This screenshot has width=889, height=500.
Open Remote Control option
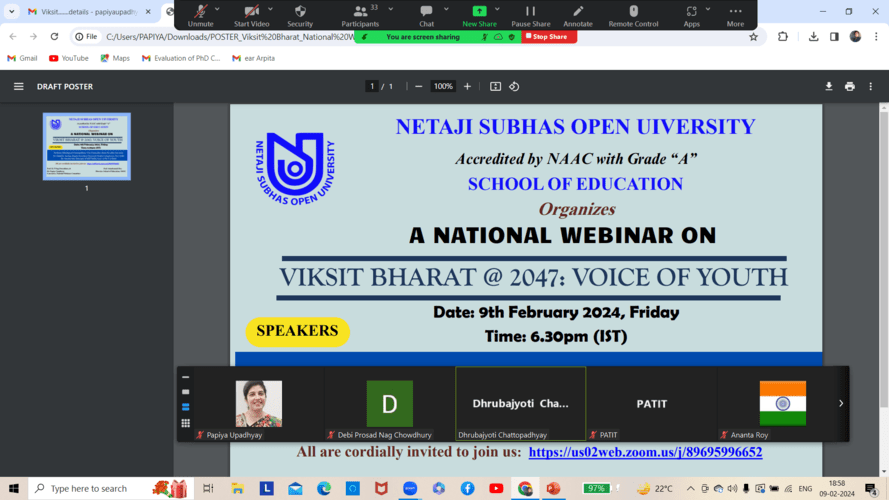(x=633, y=15)
